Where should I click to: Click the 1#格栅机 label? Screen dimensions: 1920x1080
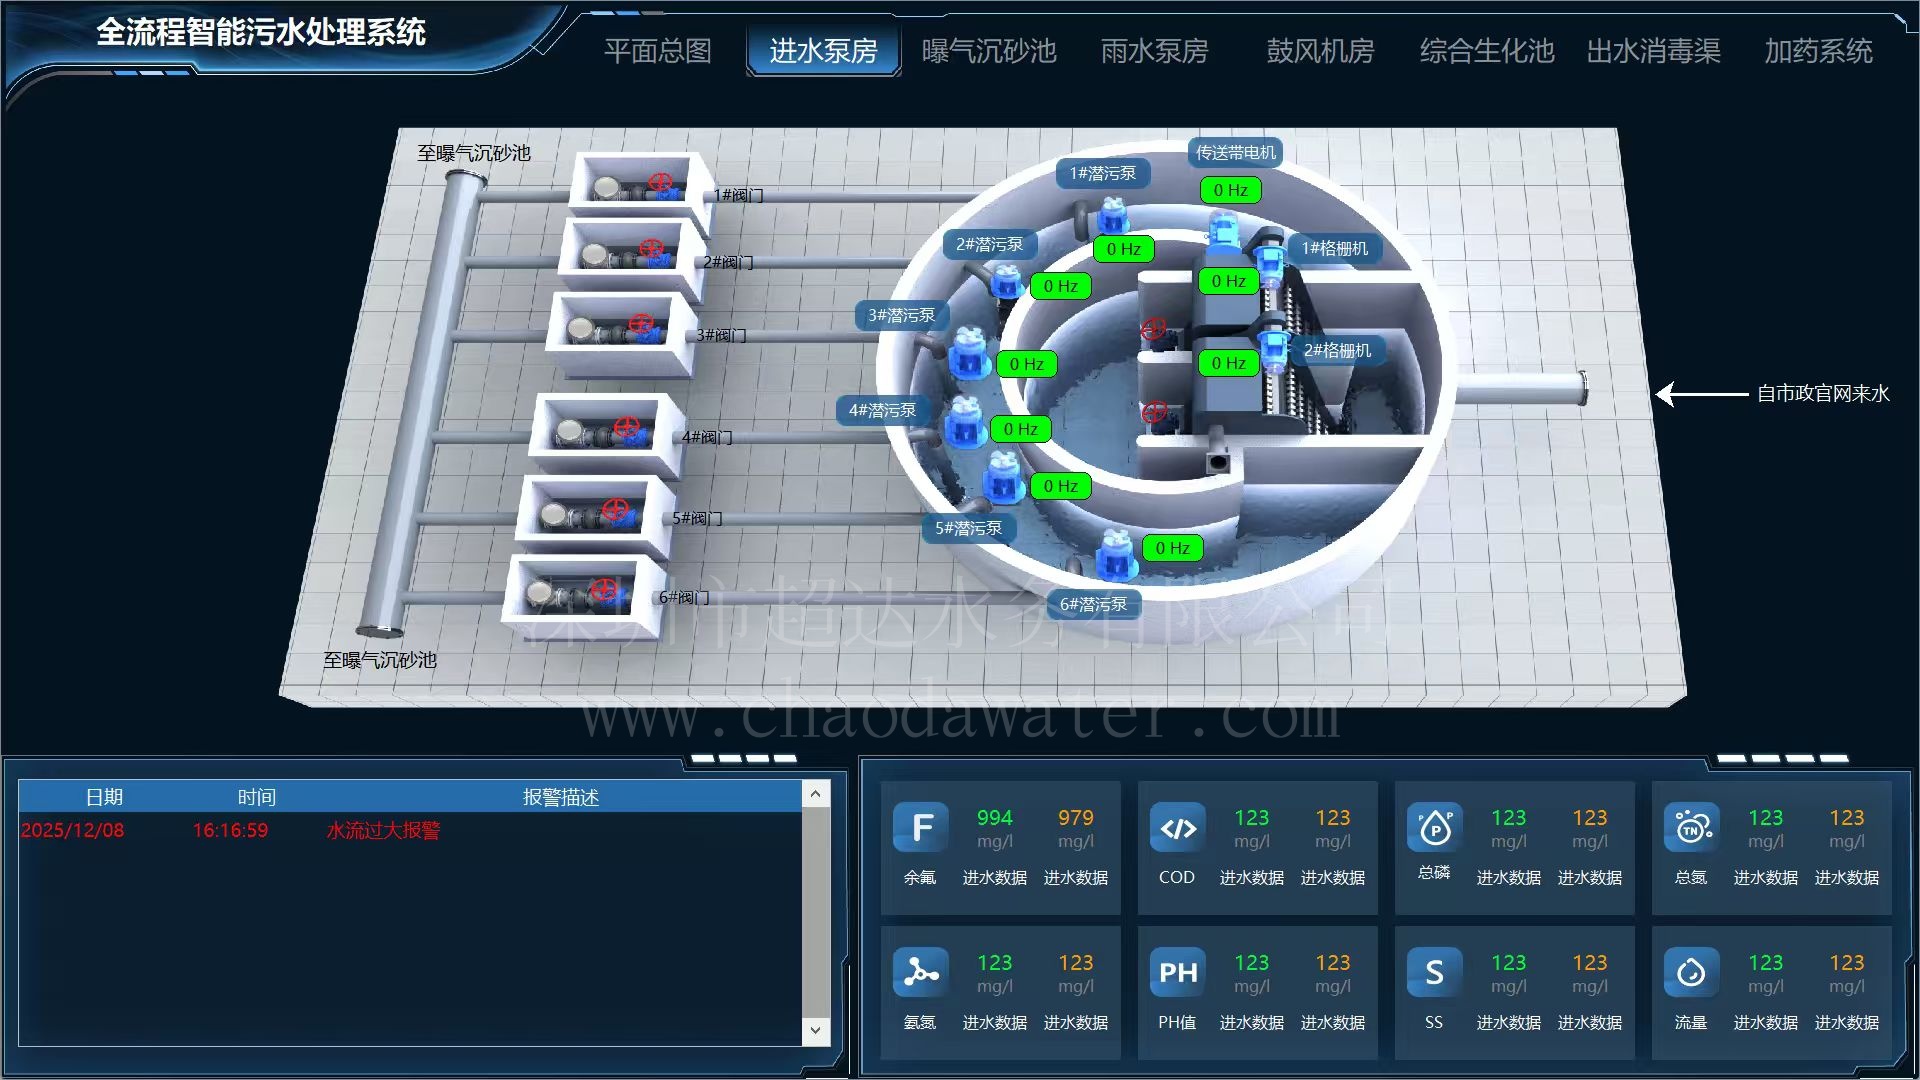(x=1335, y=248)
